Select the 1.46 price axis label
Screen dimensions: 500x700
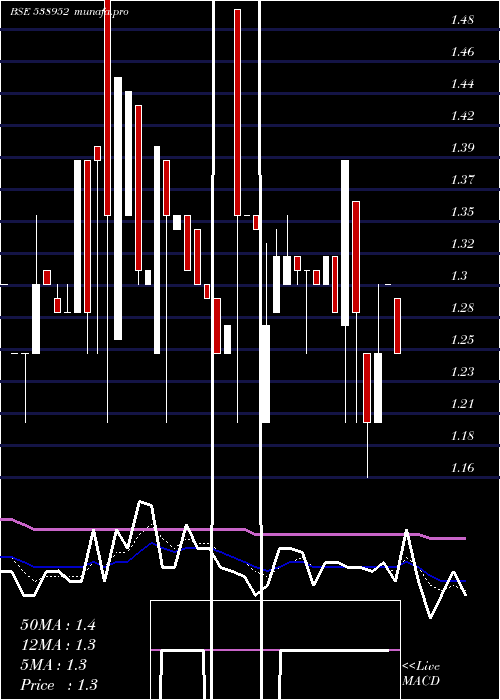(462, 52)
